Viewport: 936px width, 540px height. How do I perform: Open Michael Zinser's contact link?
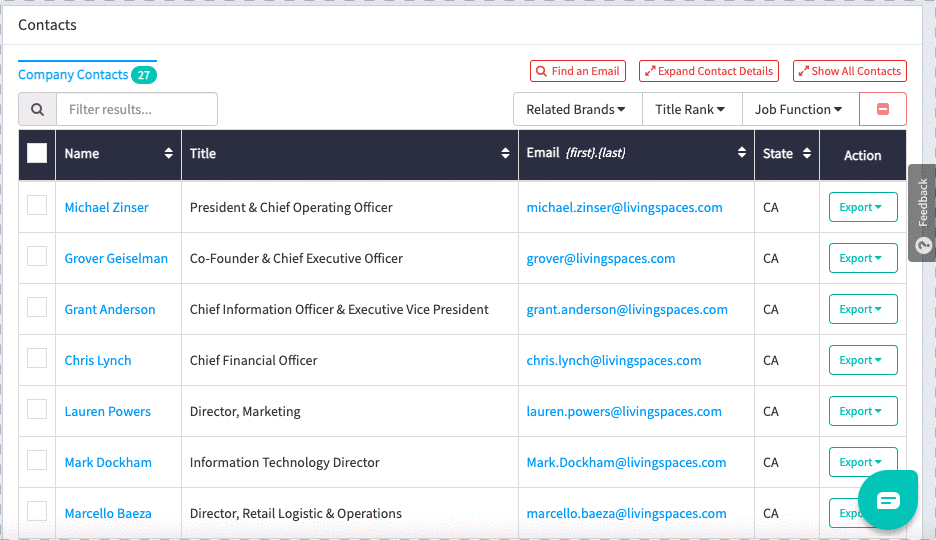click(x=106, y=208)
